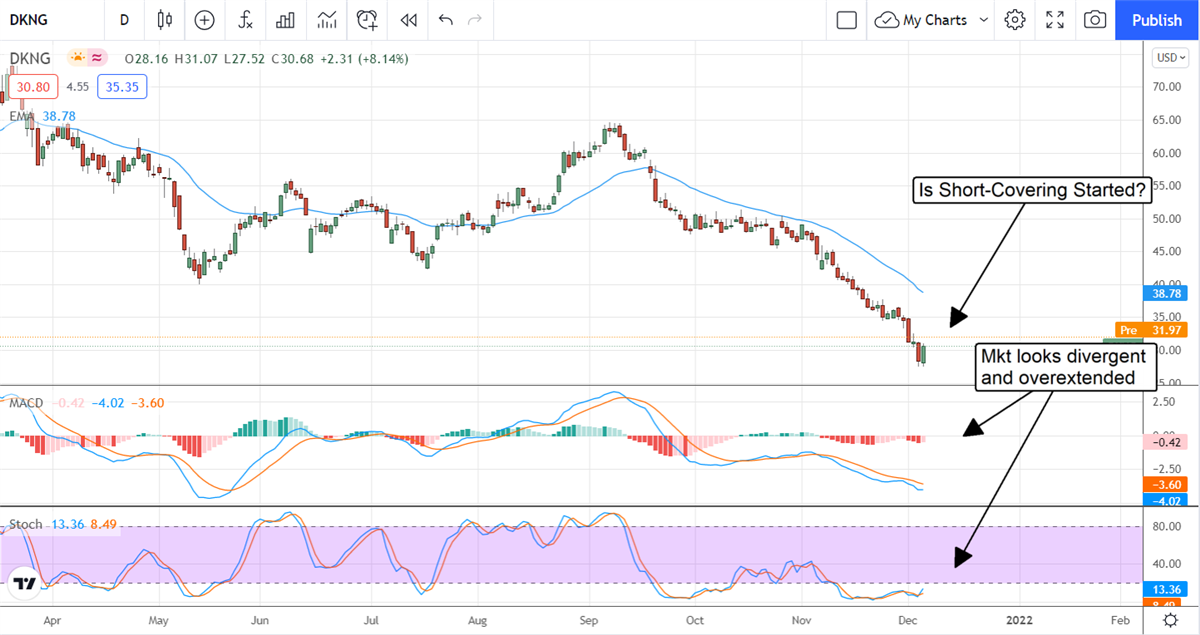Screen dimensions: 1200x635
Task: Create an alert with the alarm clock icon
Action: (367, 20)
